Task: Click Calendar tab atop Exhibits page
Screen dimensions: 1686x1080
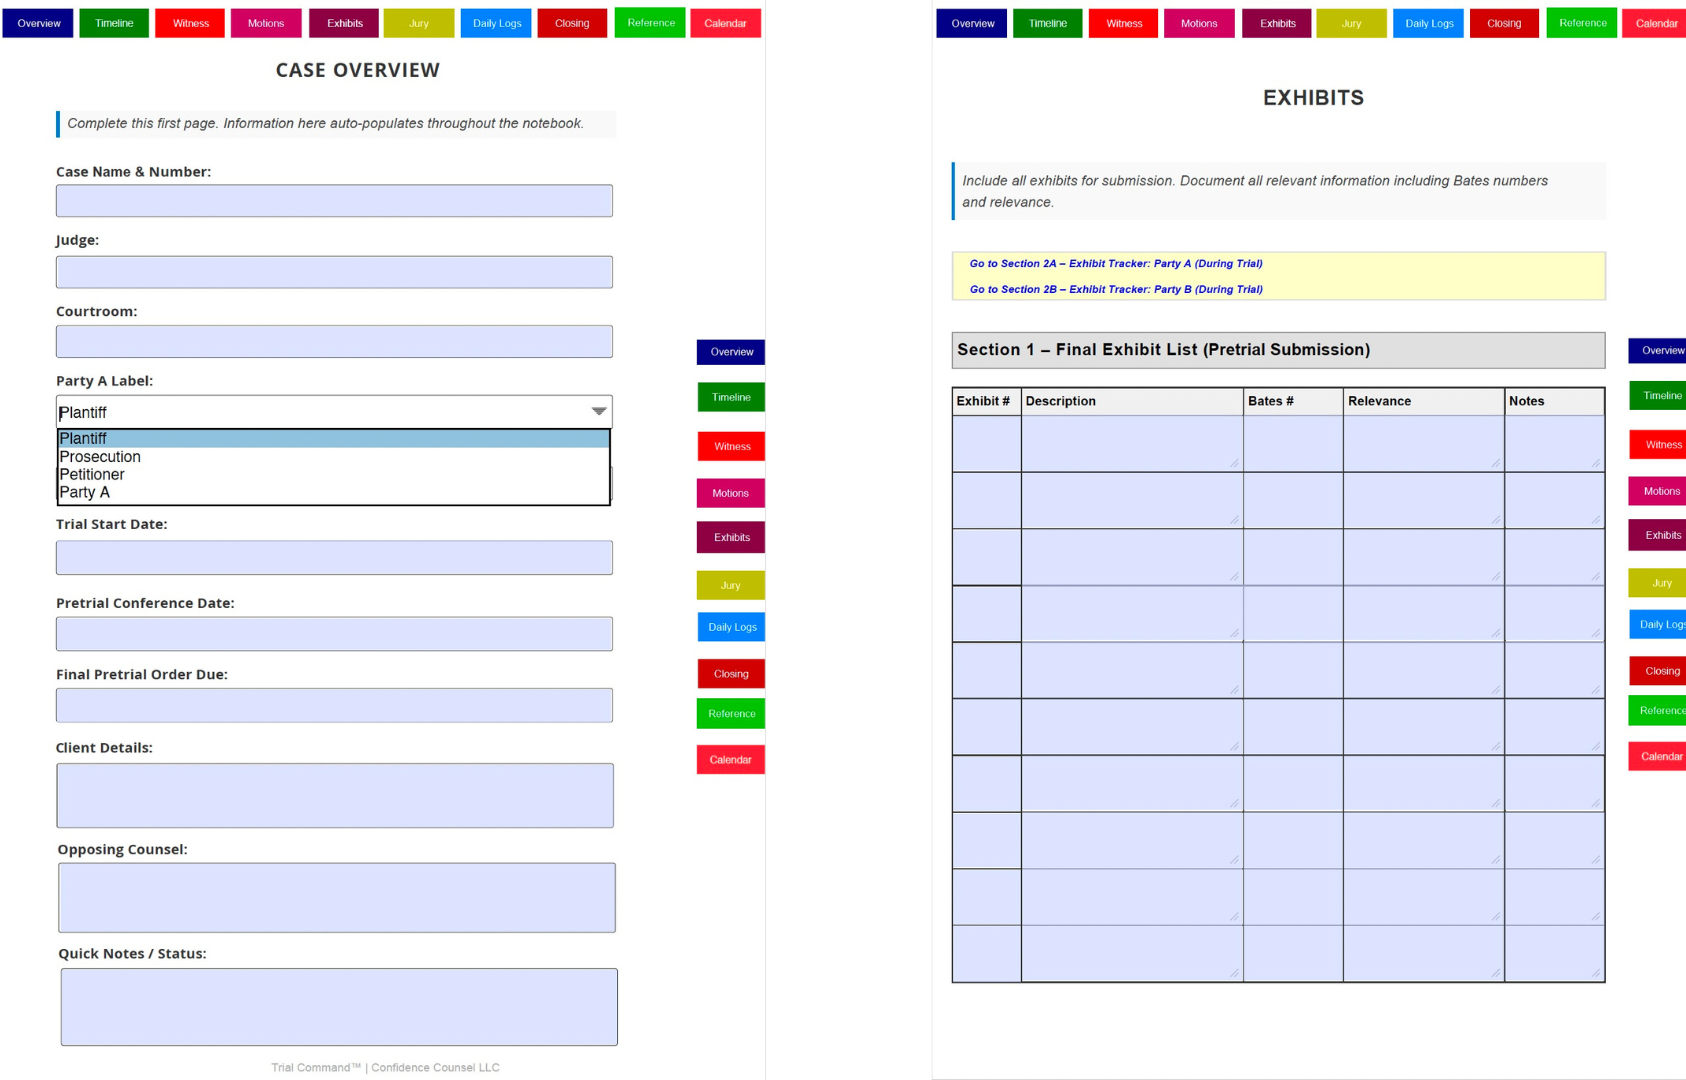Action: tap(1656, 23)
